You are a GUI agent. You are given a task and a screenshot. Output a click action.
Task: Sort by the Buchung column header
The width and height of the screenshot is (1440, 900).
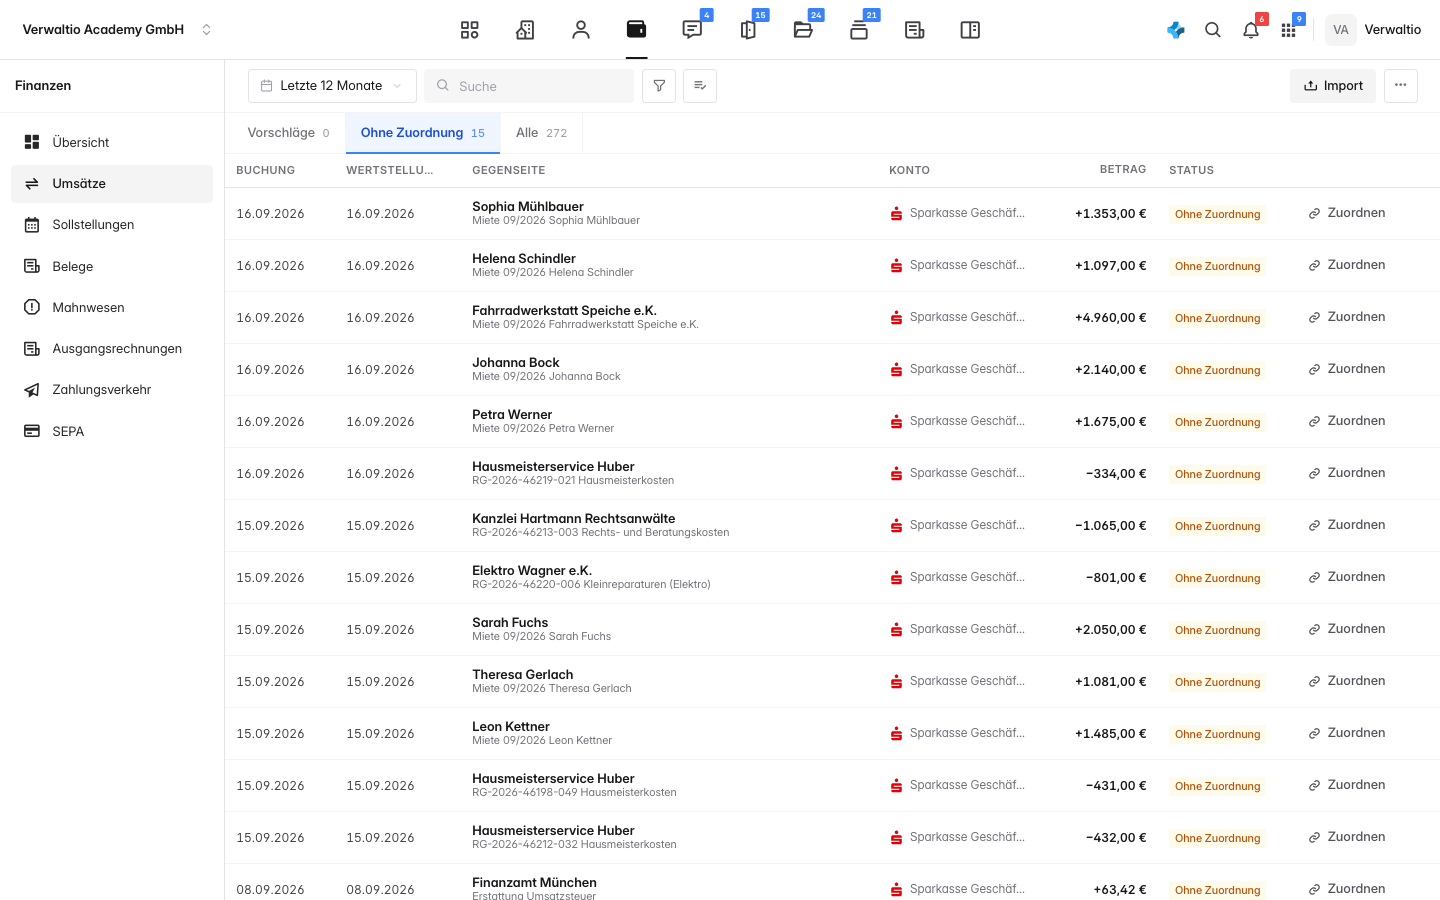point(266,170)
